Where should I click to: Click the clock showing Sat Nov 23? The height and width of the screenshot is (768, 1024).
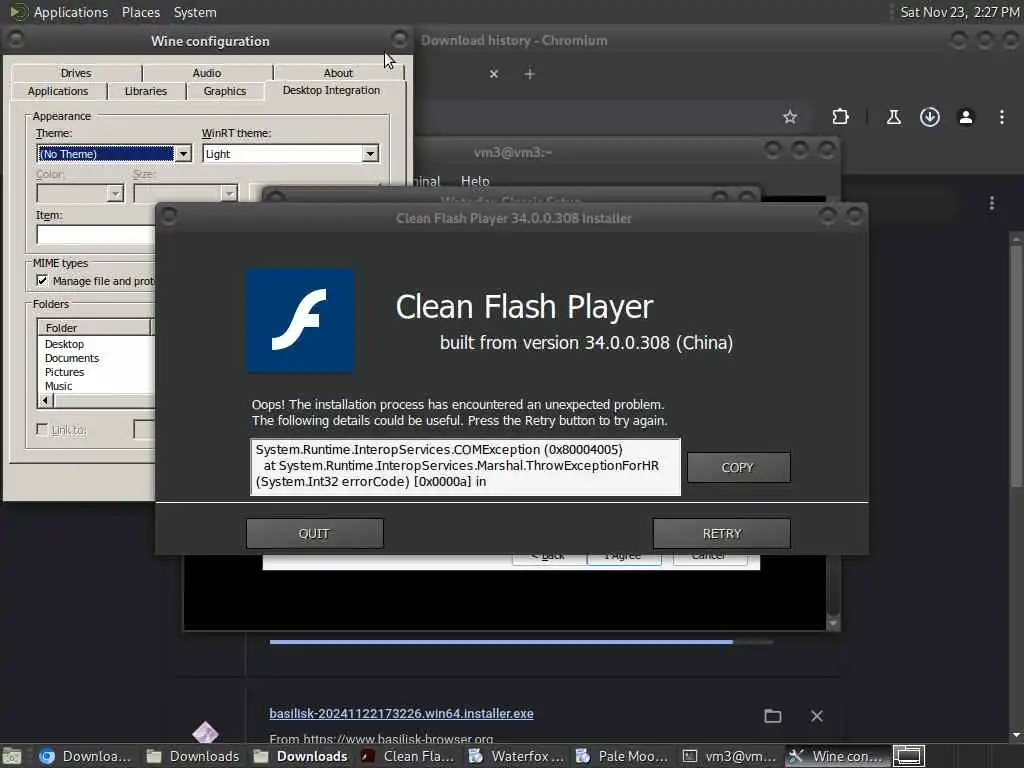click(x=959, y=12)
